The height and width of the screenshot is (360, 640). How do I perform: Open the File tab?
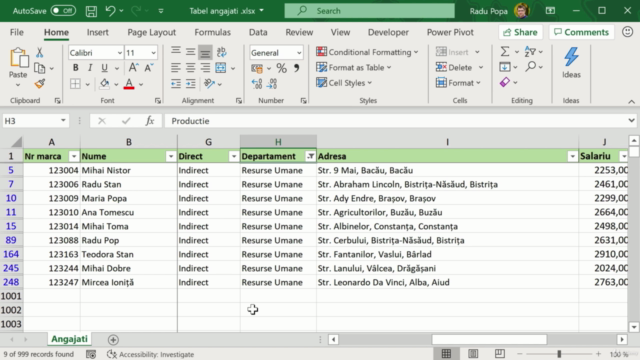pyautogui.click(x=17, y=32)
